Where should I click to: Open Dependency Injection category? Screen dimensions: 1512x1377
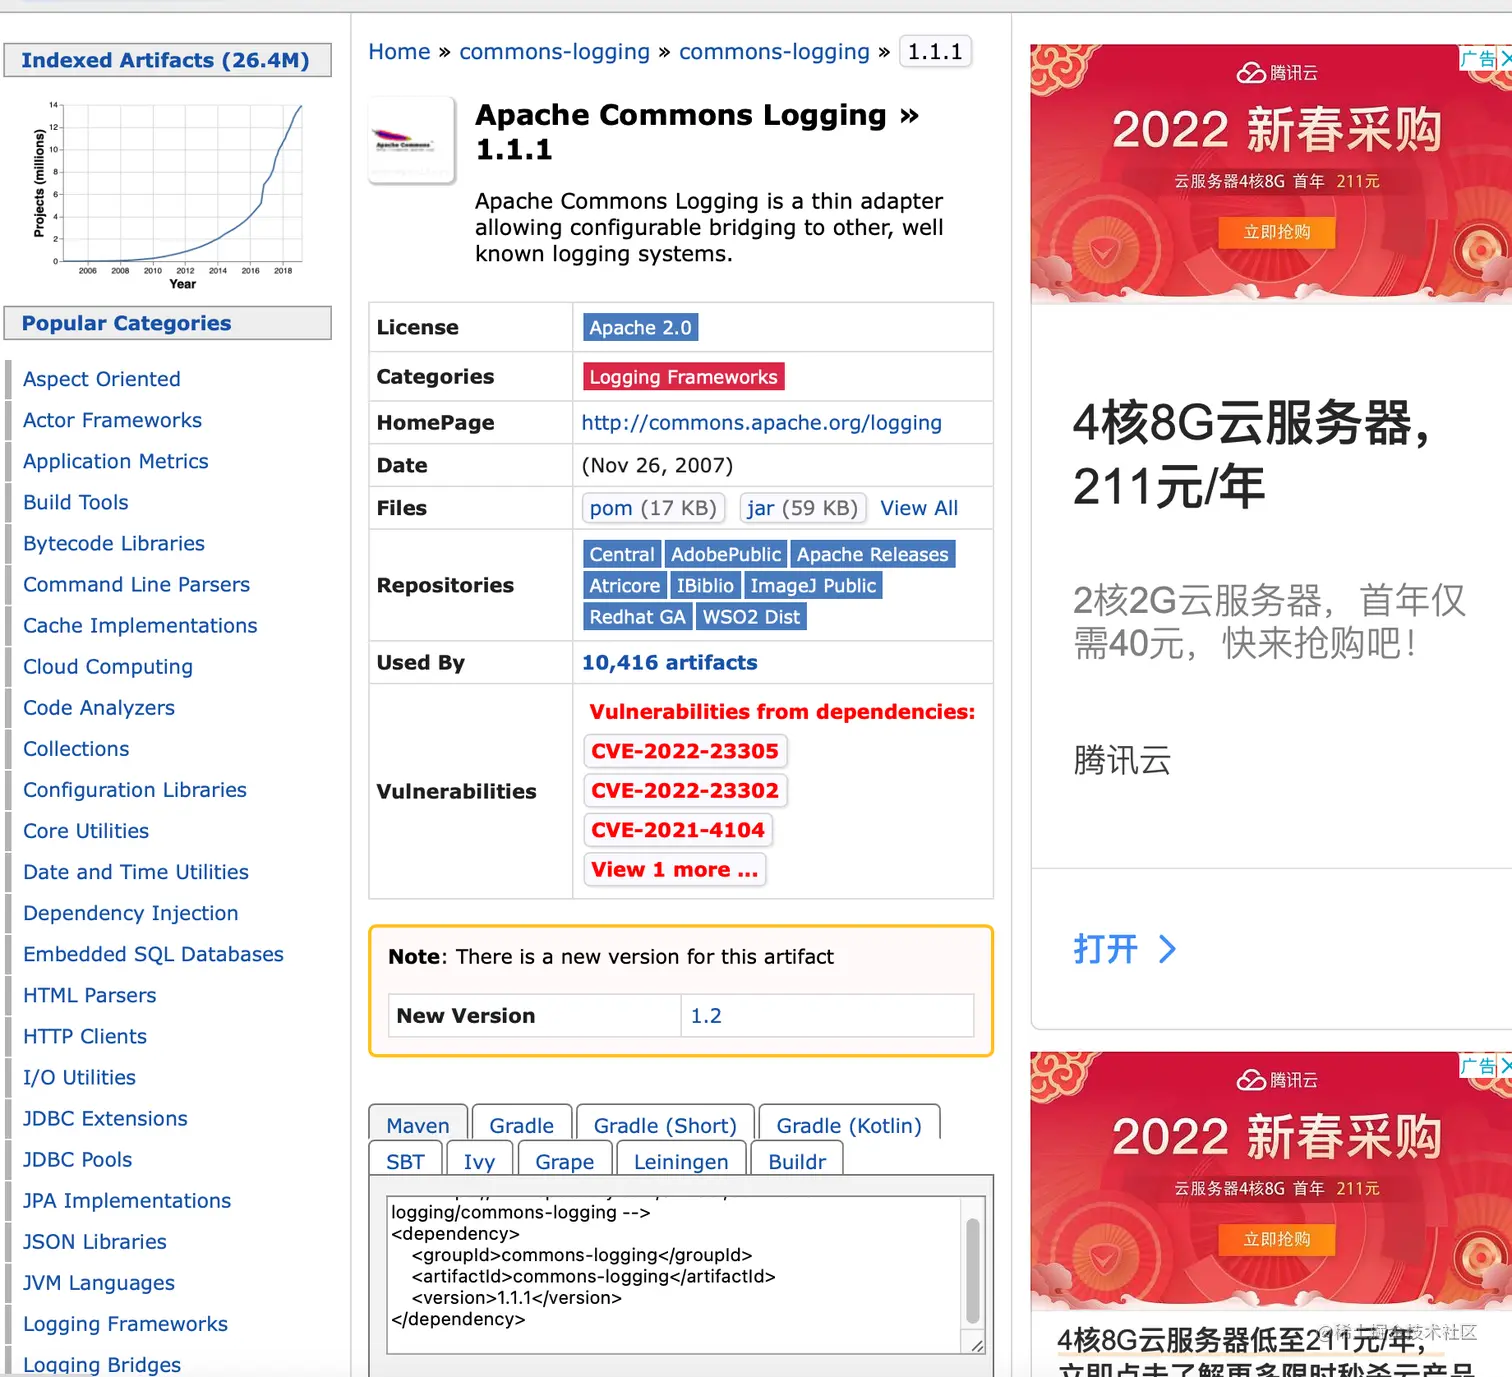tap(131, 912)
